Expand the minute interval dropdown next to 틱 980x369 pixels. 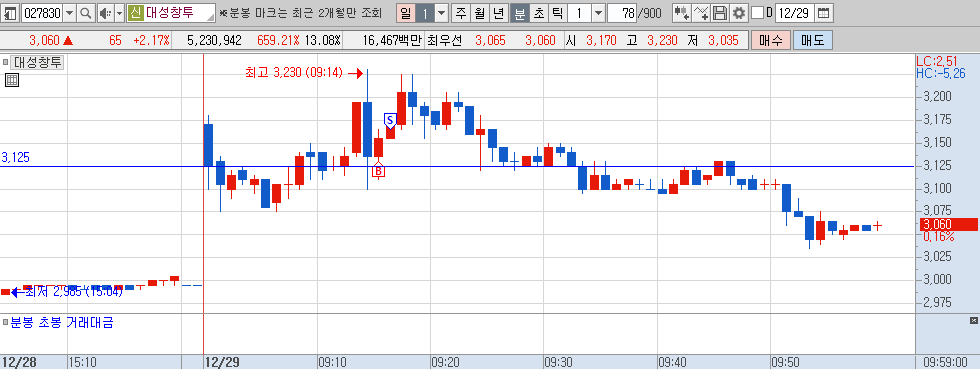598,13
